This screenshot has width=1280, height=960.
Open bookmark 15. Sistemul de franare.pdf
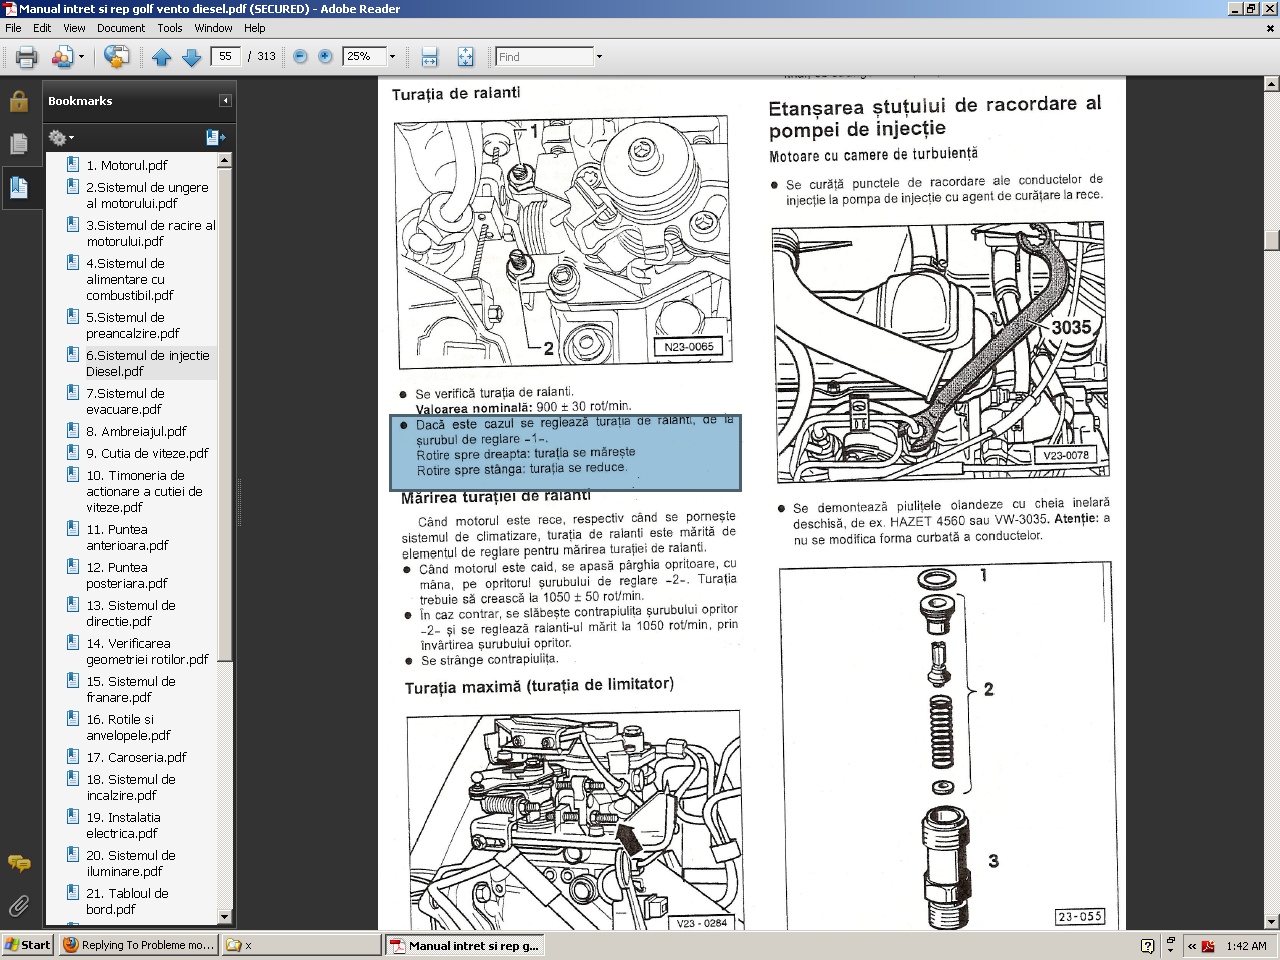coord(131,689)
